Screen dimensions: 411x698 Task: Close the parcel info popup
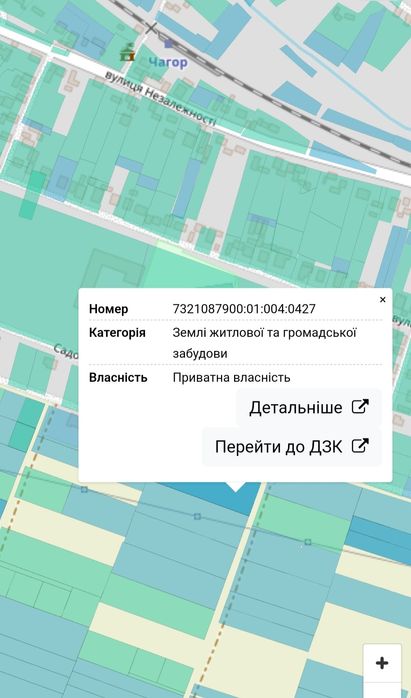(382, 300)
